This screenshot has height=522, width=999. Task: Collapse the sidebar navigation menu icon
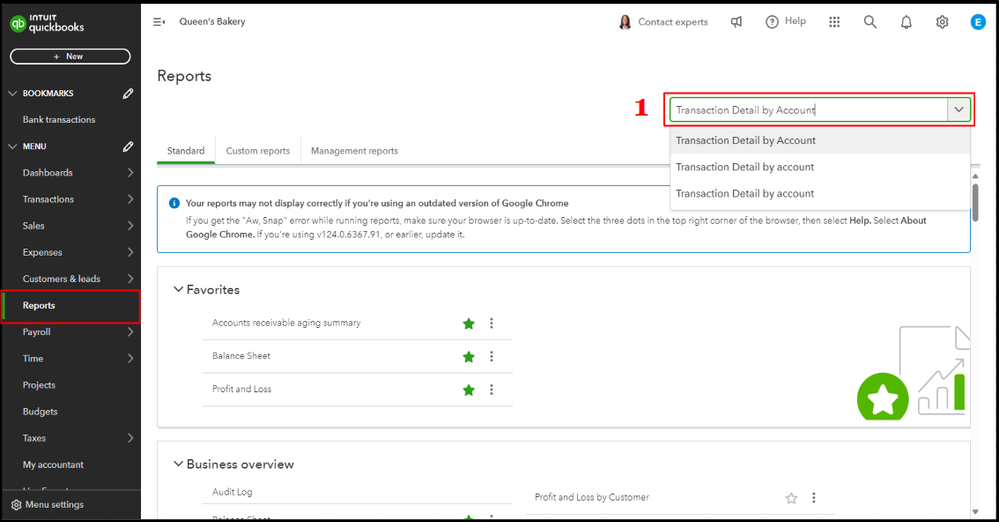[x=159, y=22]
